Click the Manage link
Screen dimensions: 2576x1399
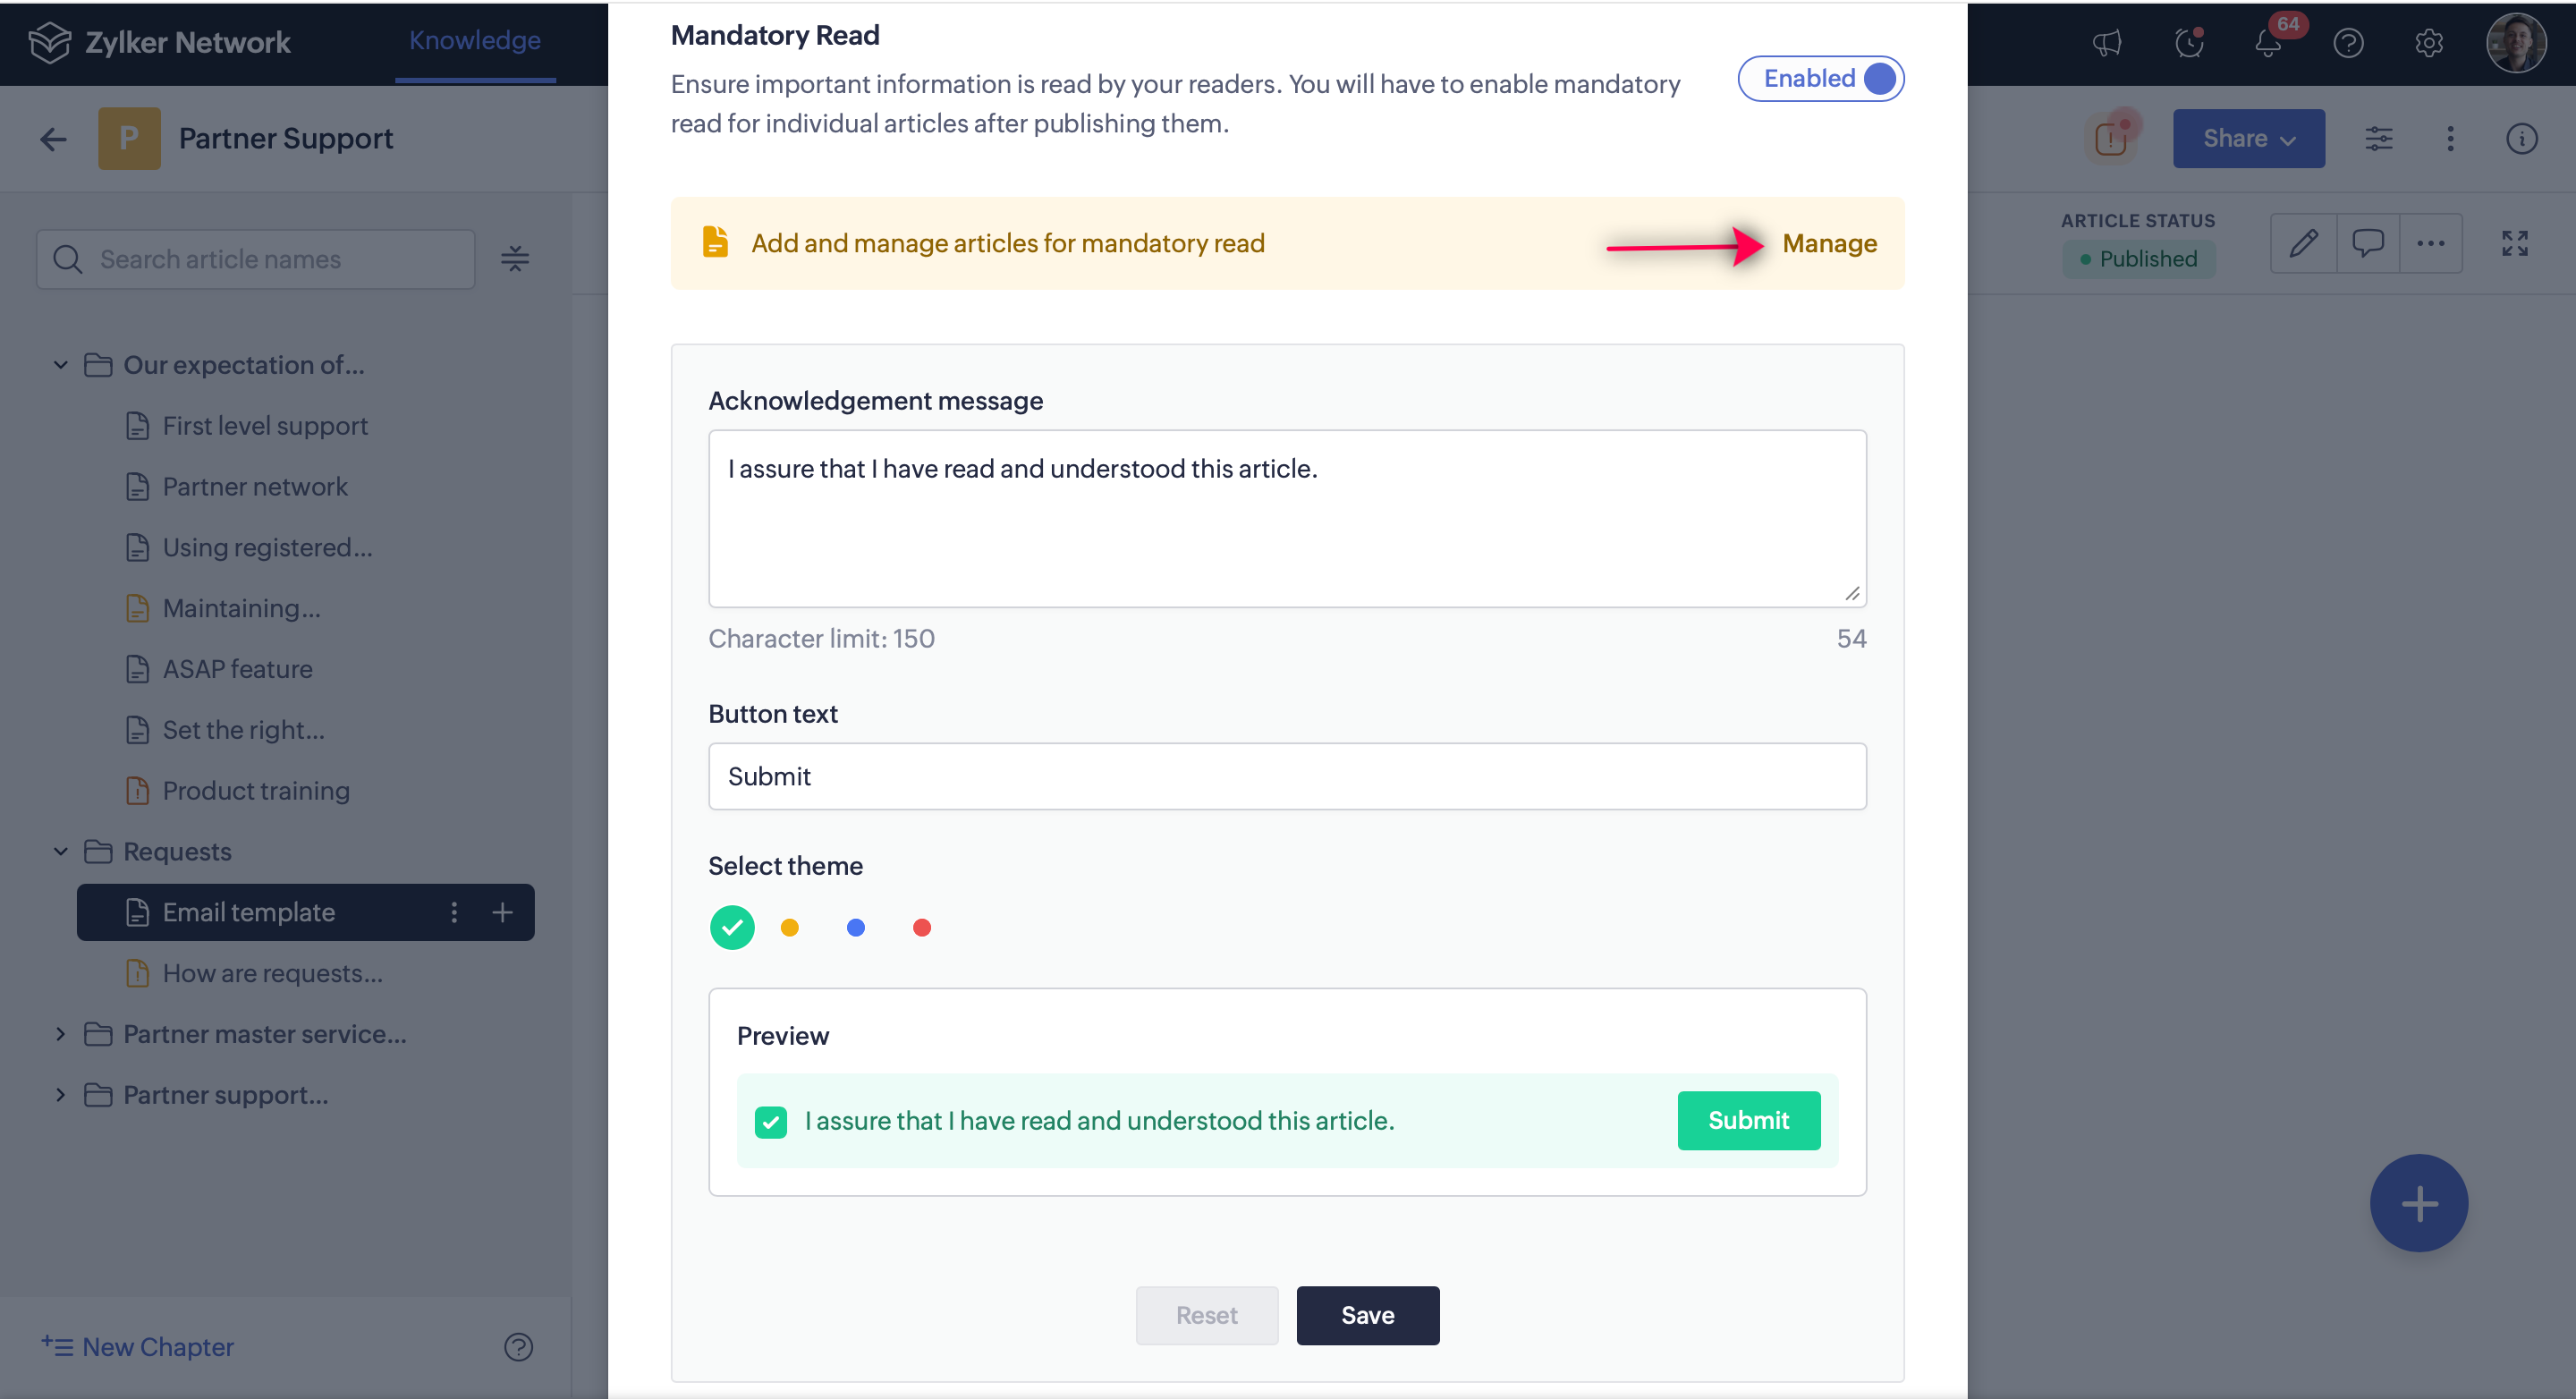point(1829,244)
